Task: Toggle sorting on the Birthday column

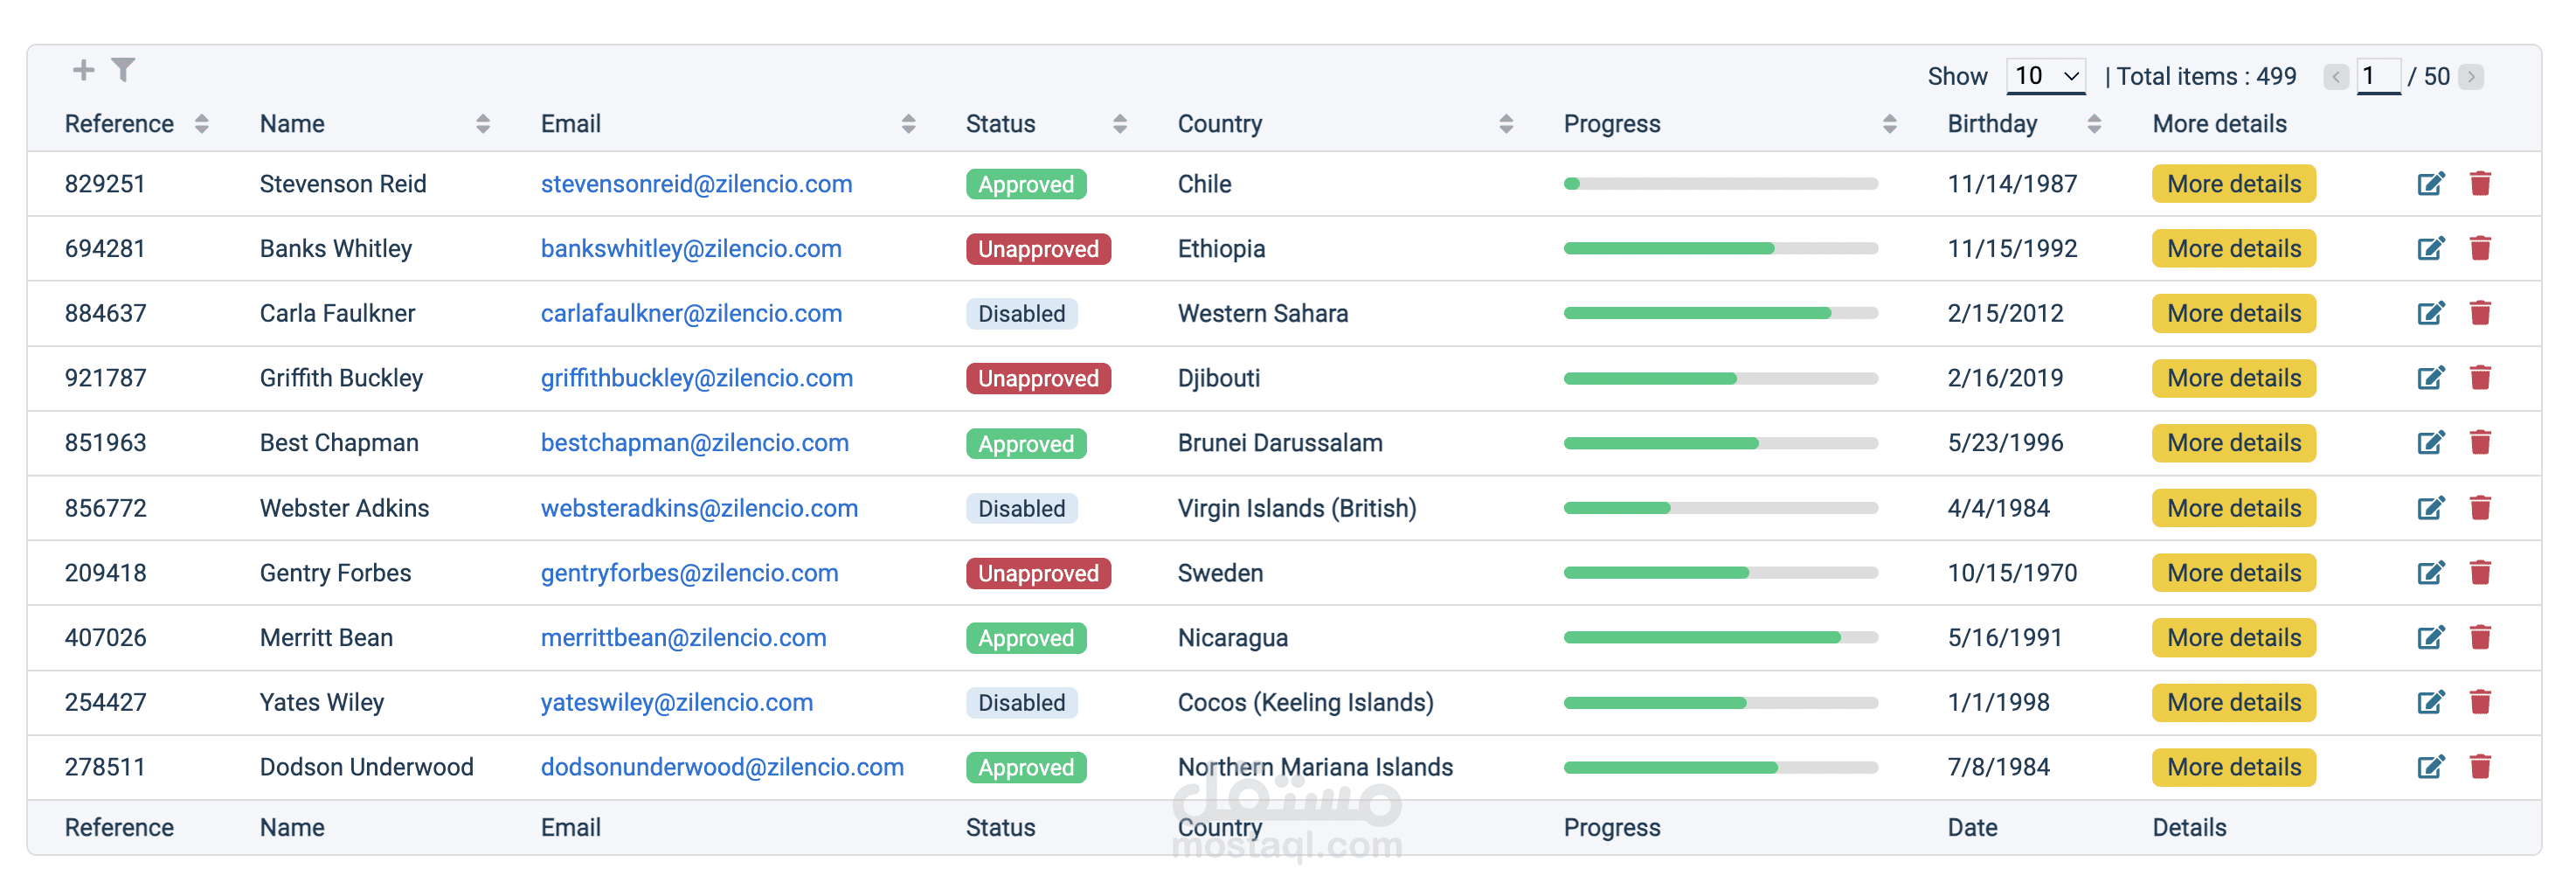Action: (2094, 124)
